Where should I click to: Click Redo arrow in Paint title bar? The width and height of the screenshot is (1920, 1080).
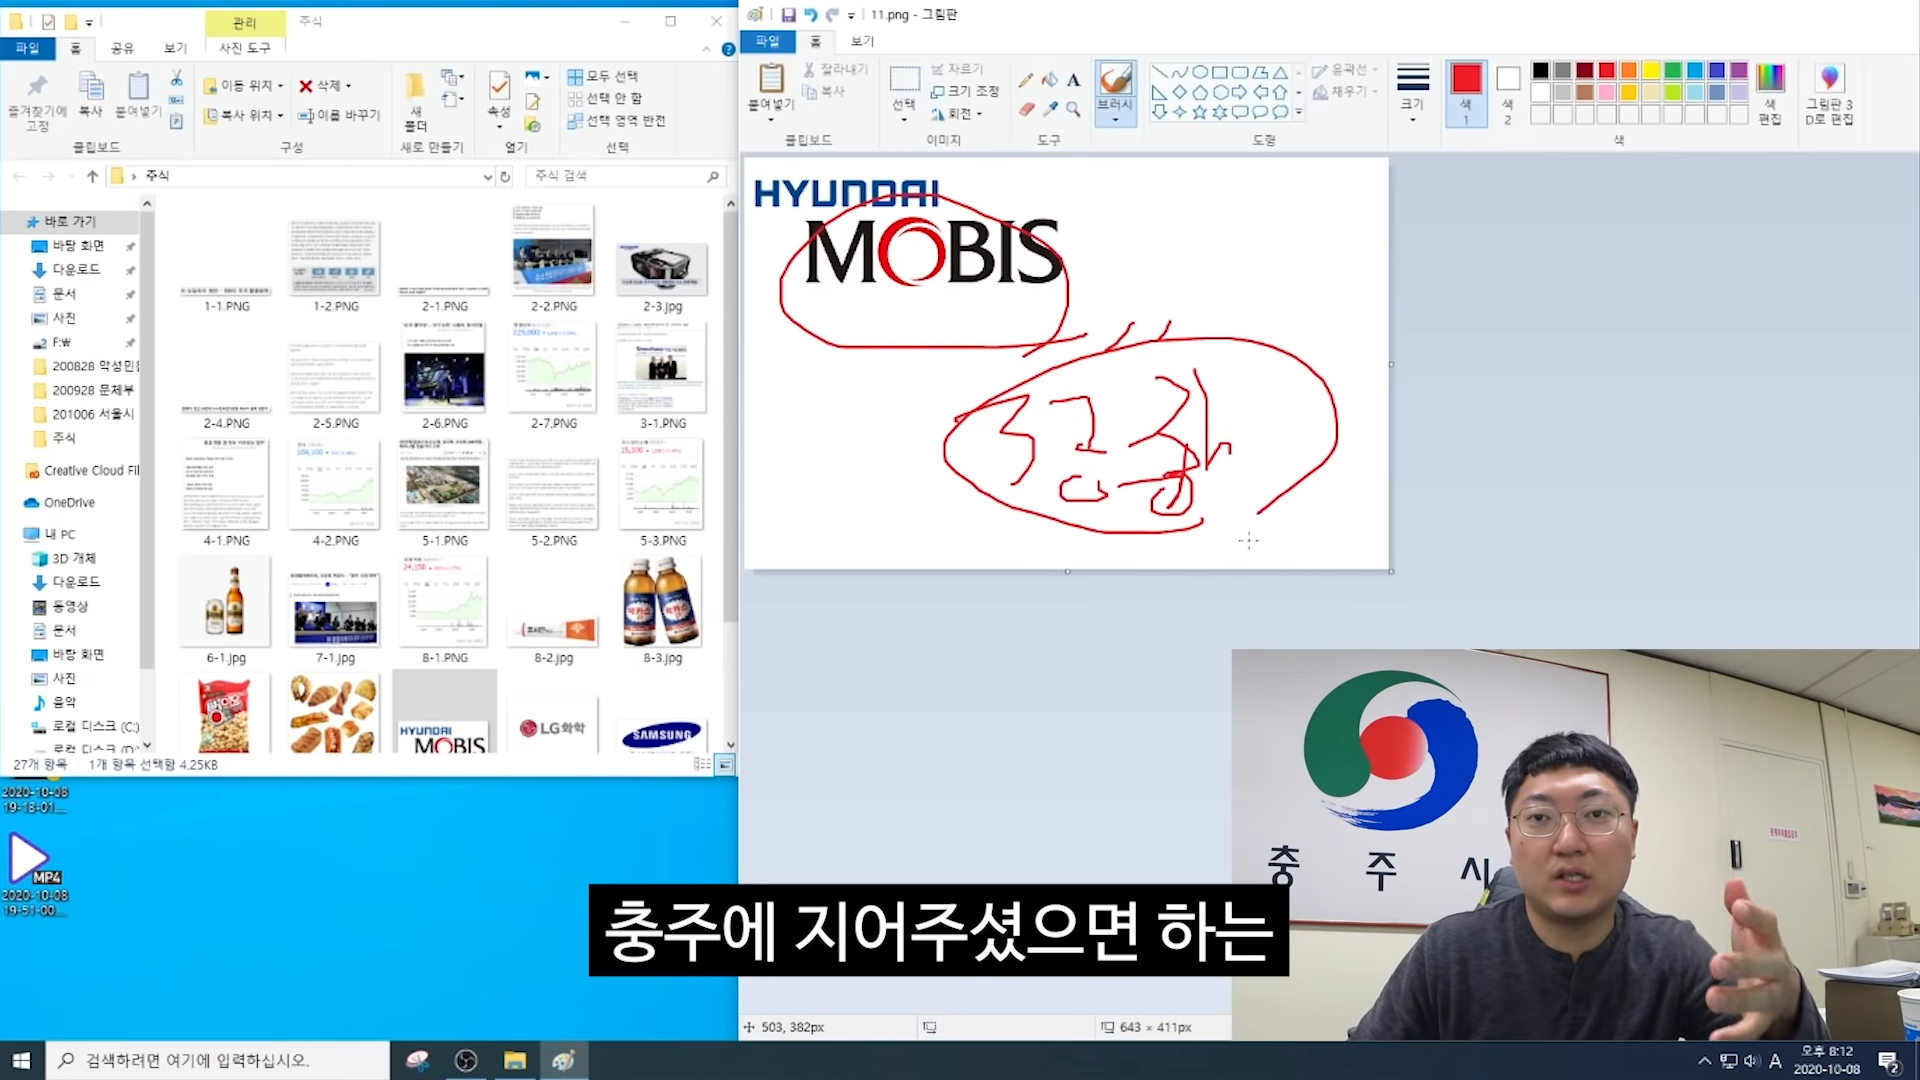tap(831, 15)
